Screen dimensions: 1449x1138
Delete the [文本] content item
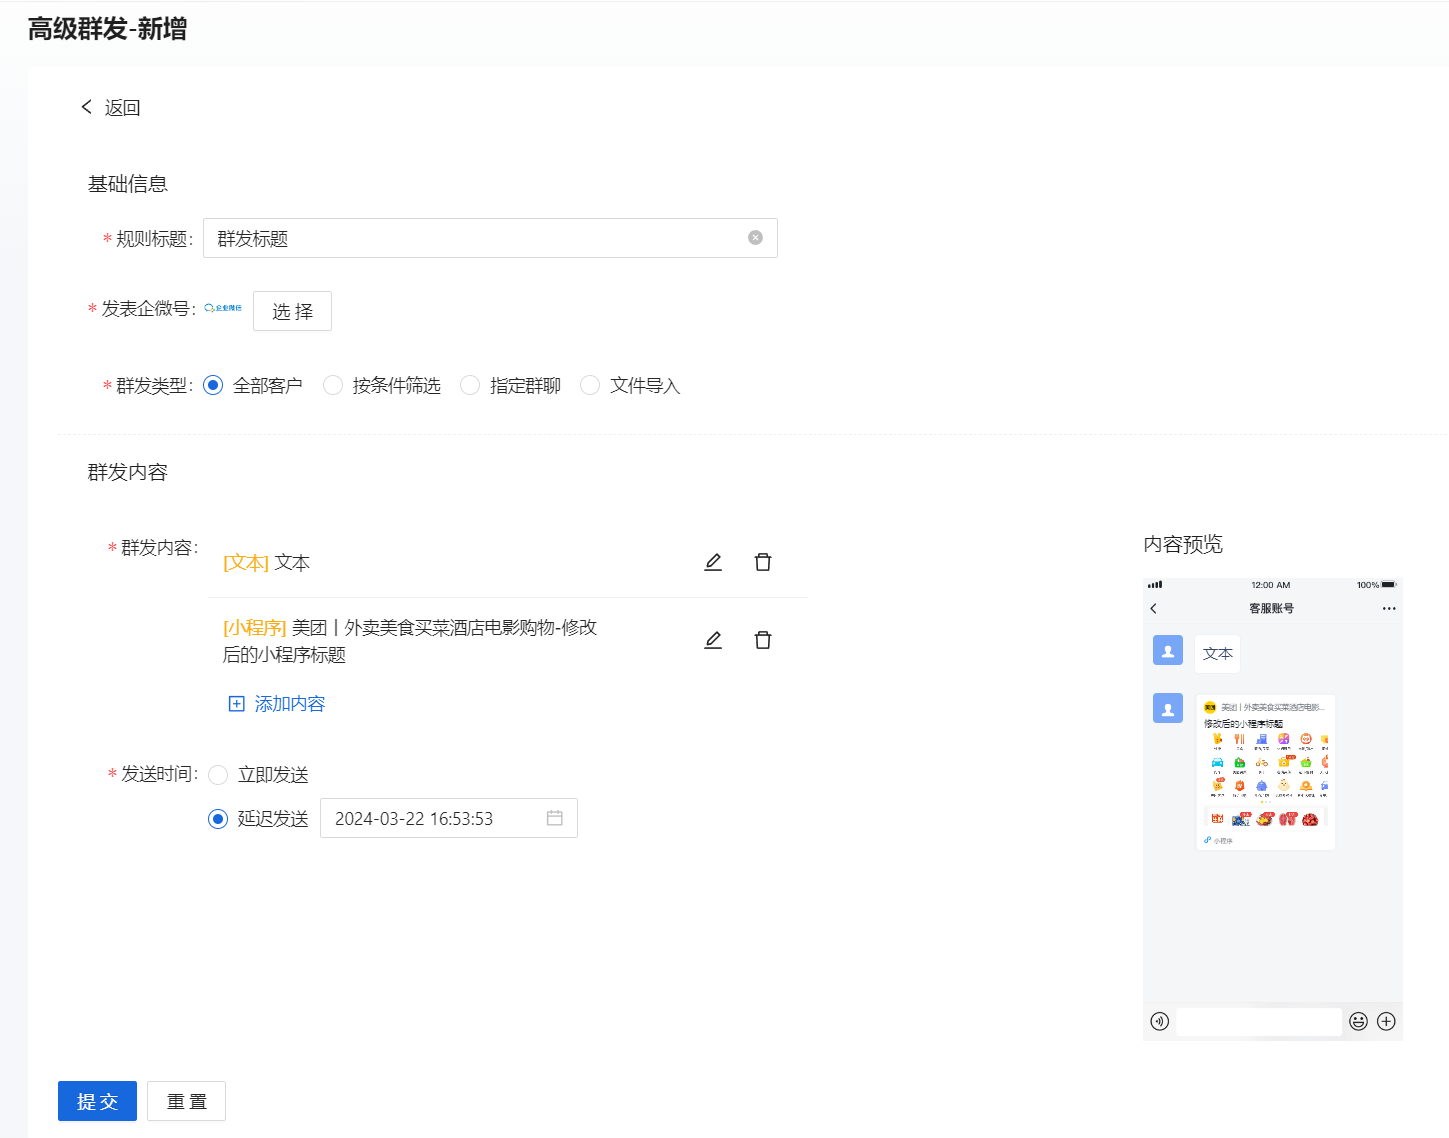pos(763,562)
